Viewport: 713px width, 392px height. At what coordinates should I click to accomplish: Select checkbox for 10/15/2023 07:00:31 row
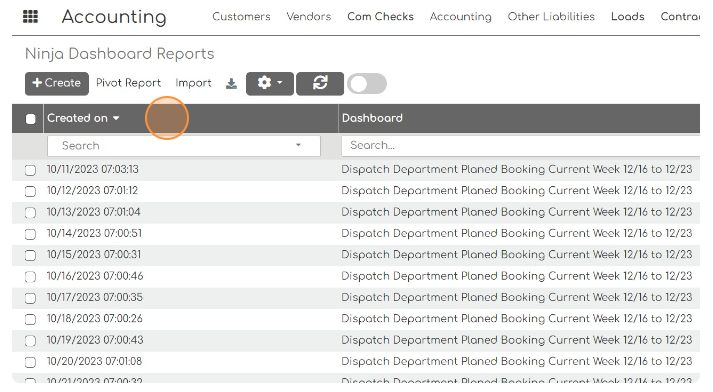[30, 256]
